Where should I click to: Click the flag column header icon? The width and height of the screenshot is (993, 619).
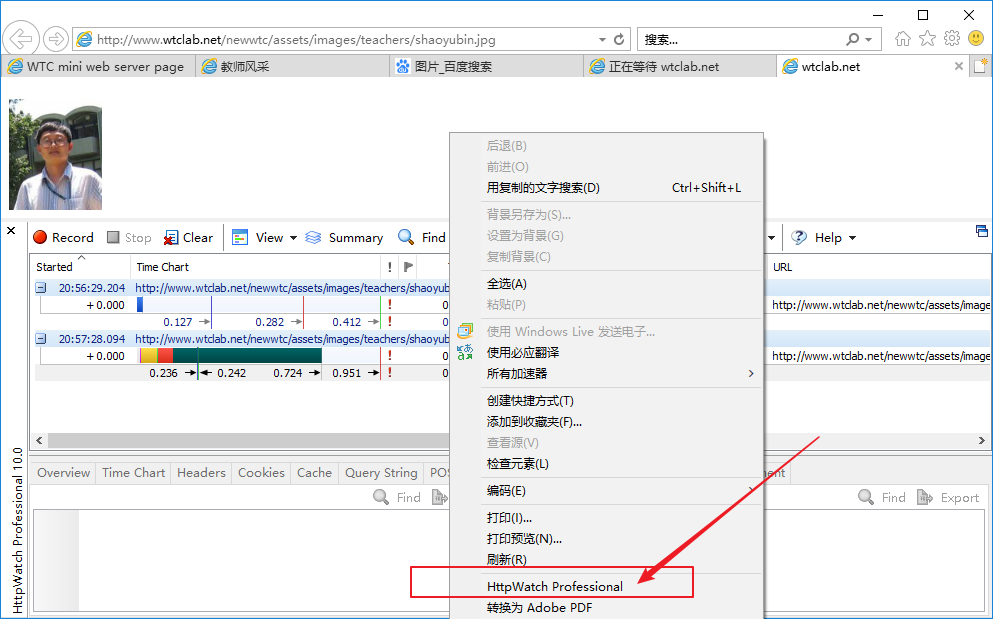click(408, 267)
